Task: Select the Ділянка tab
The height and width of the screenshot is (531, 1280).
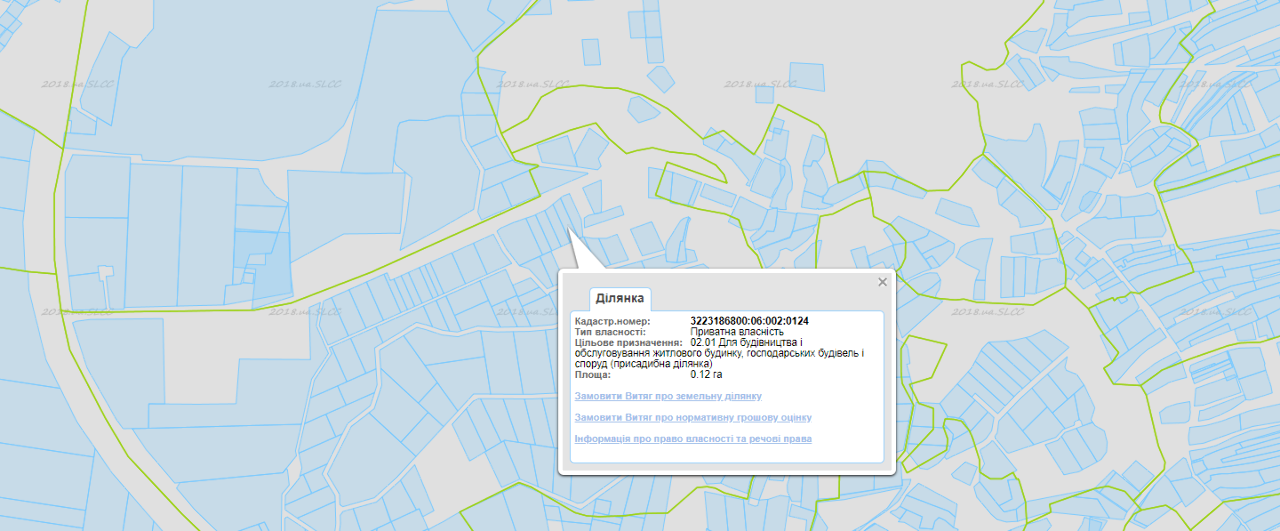Action: pos(621,299)
